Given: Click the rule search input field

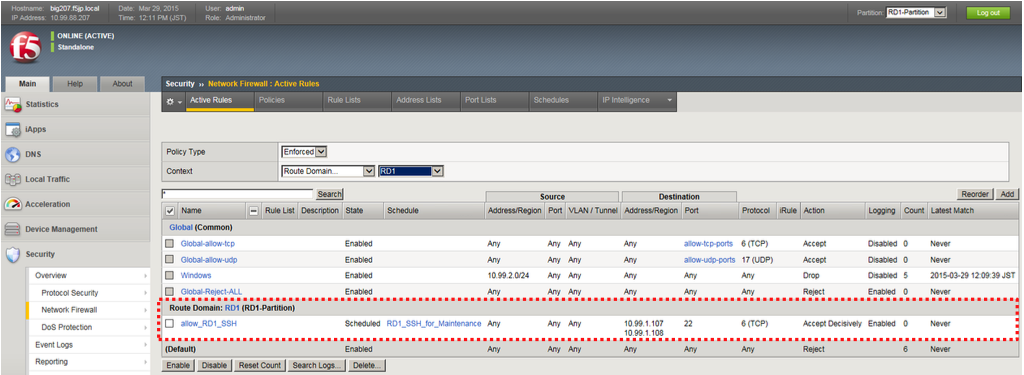Looking at the screenshot, I should coord(238,194).
